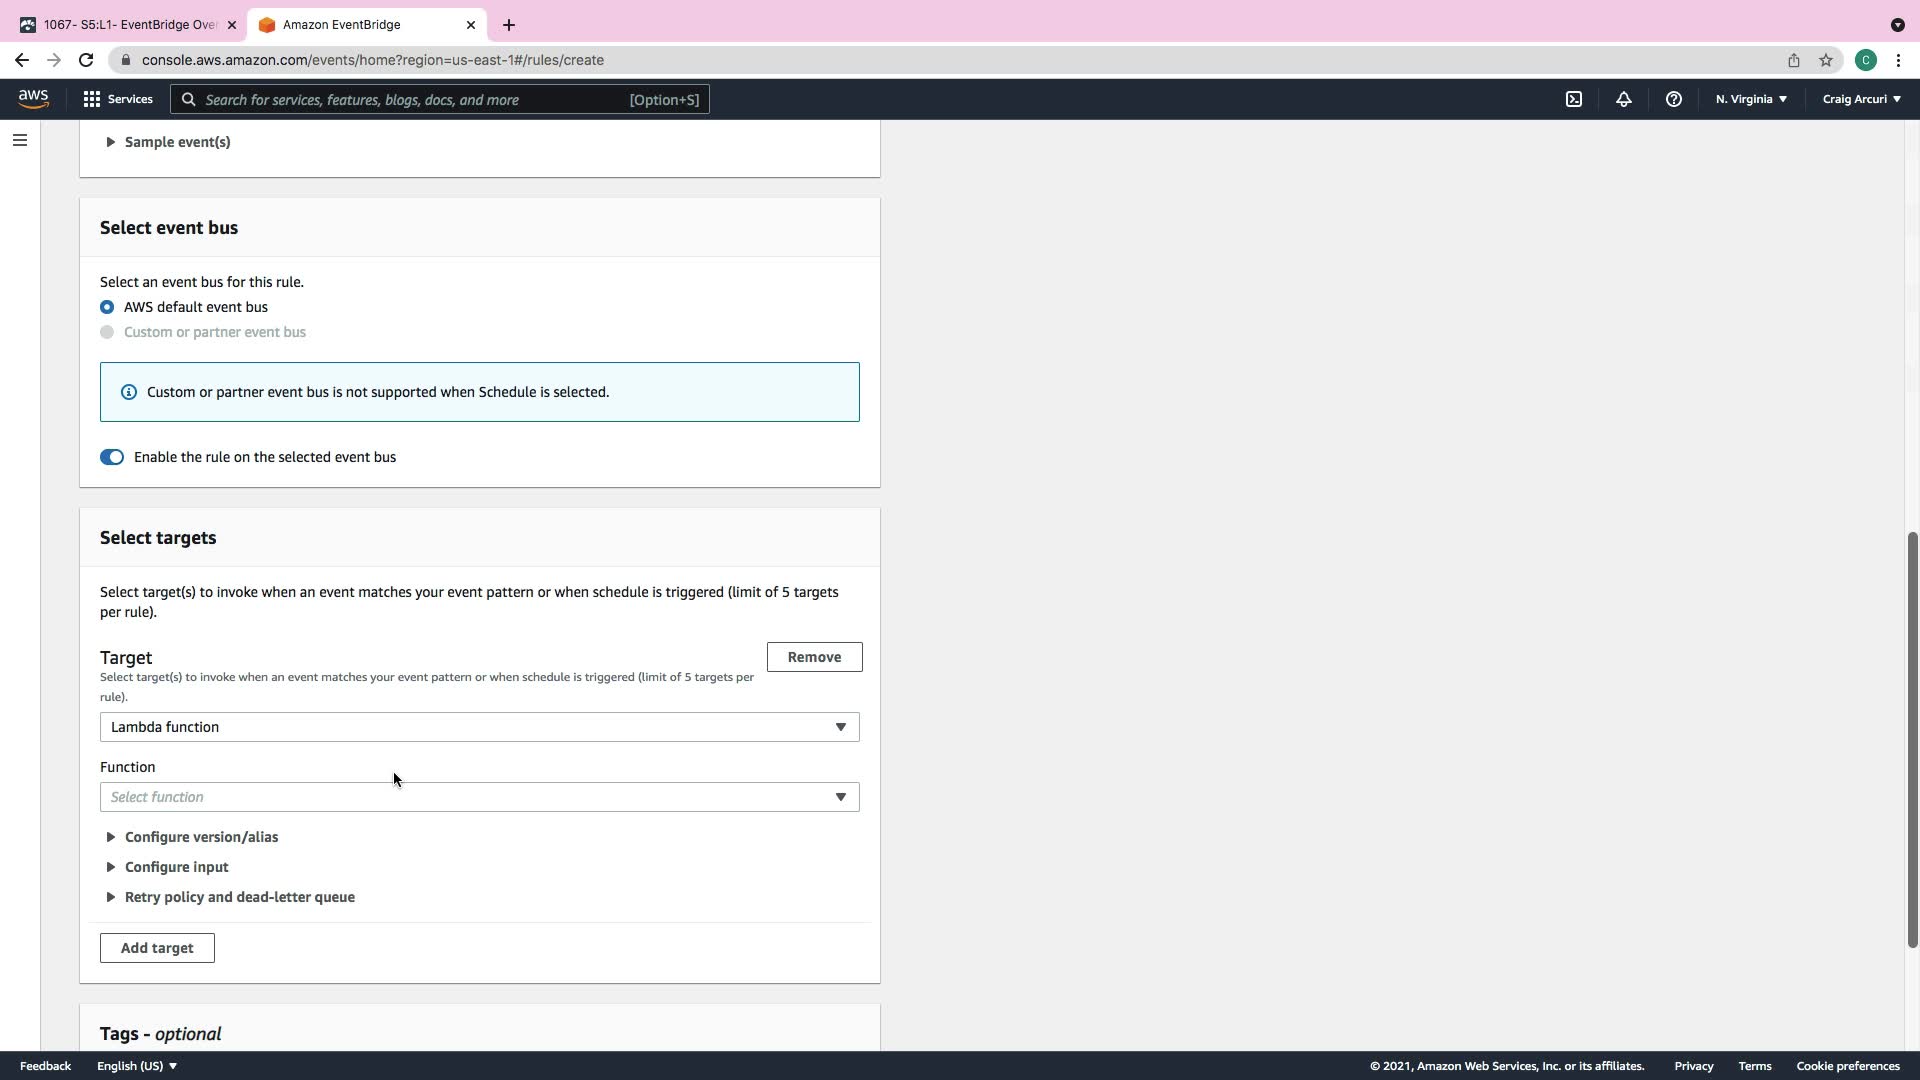Viewport: 1920px width, 1080px height.
Task: Switch to the EventBridge Overview browser tab
Action: pyautogui.click(x=128, y=25)
